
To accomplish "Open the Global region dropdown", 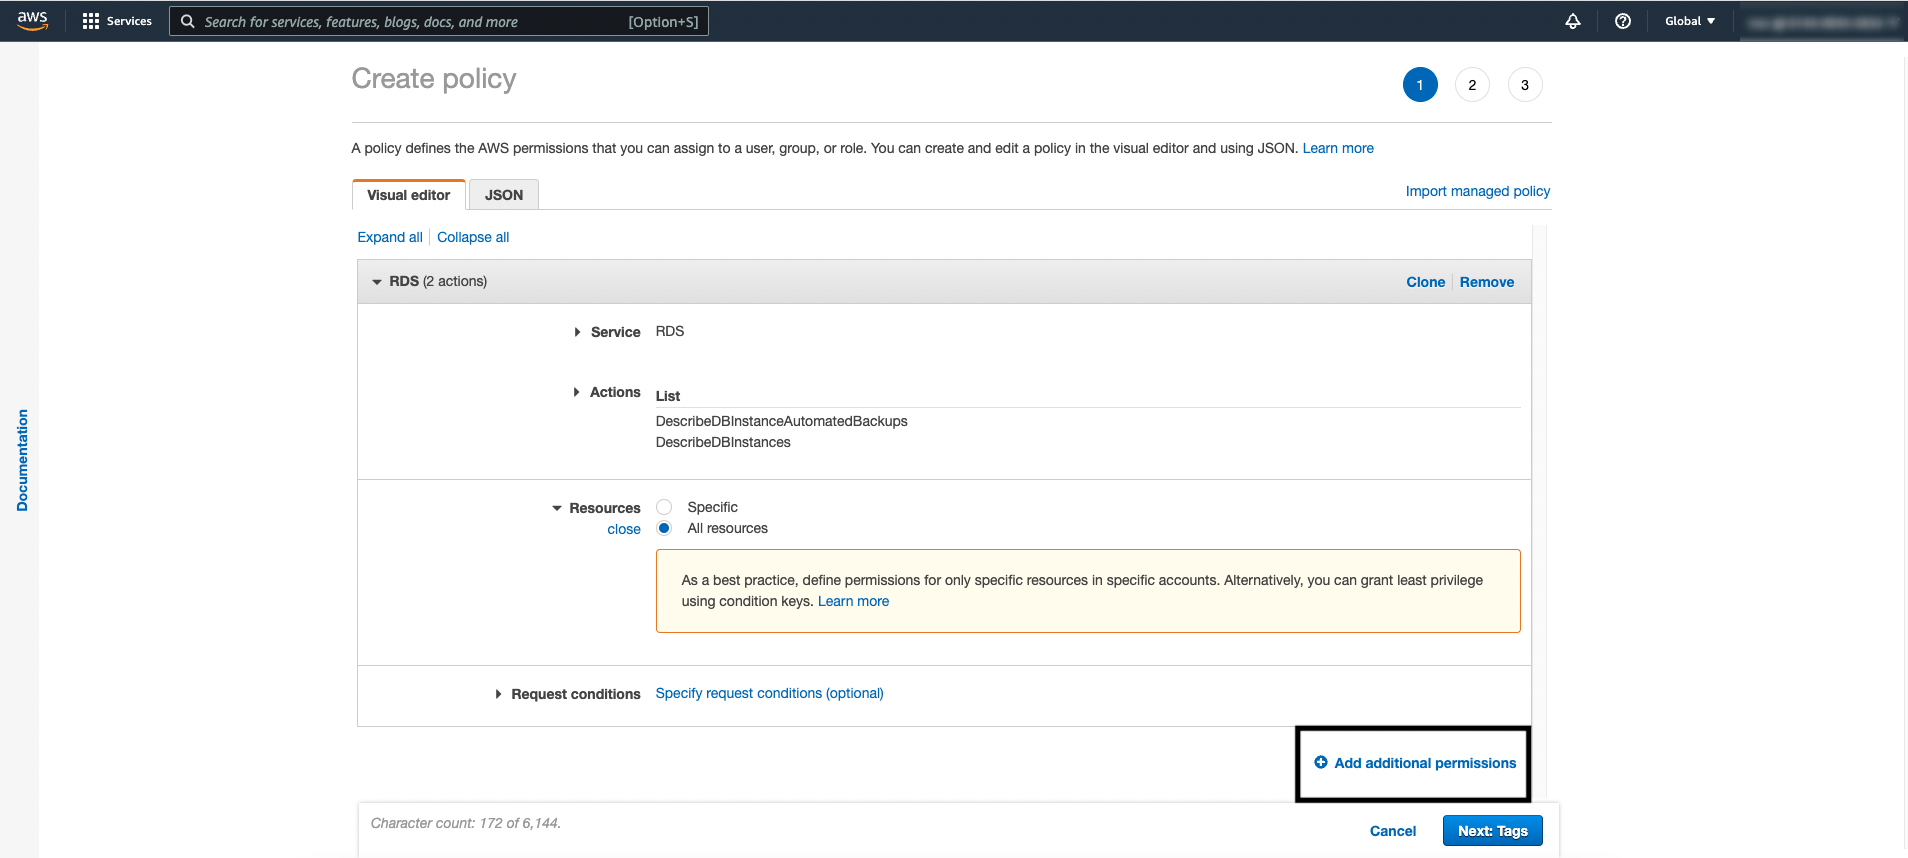I will coord(1690,21).
